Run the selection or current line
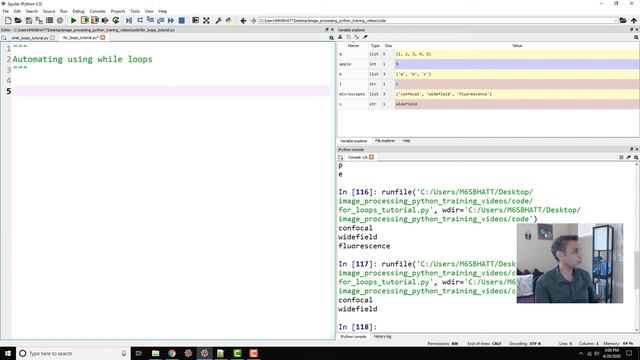This screenshot has width=640, height=360. (x=105, y=20)
